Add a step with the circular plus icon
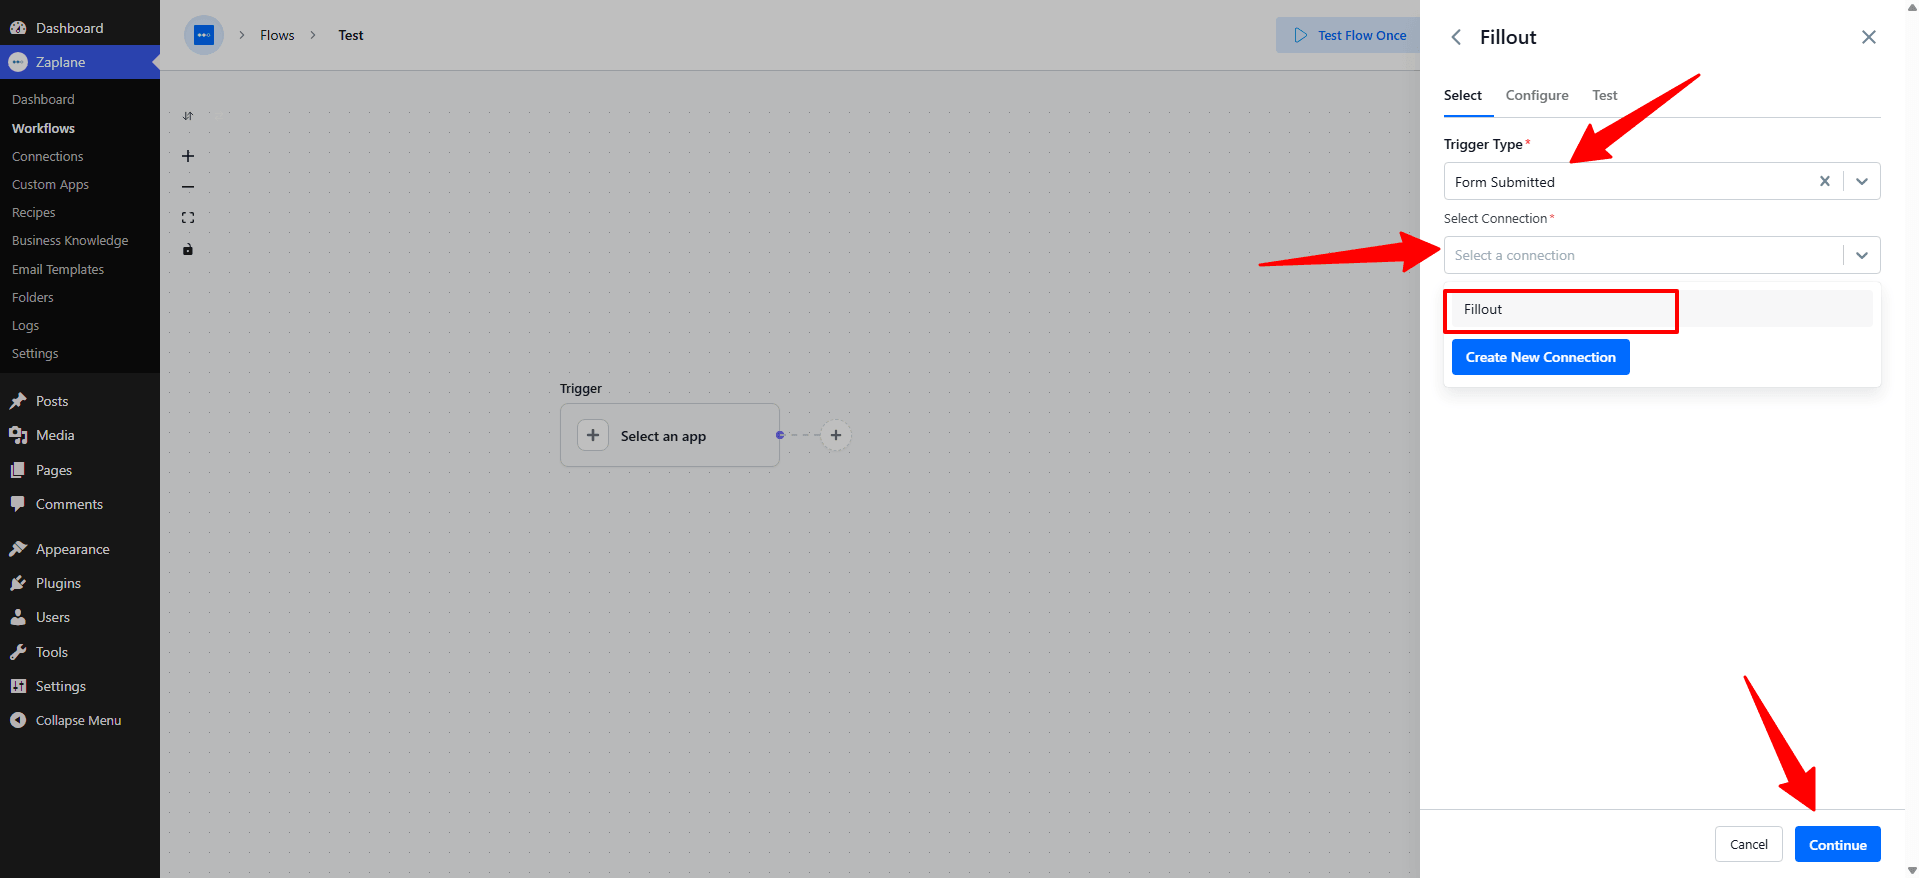 click(836, 435)
